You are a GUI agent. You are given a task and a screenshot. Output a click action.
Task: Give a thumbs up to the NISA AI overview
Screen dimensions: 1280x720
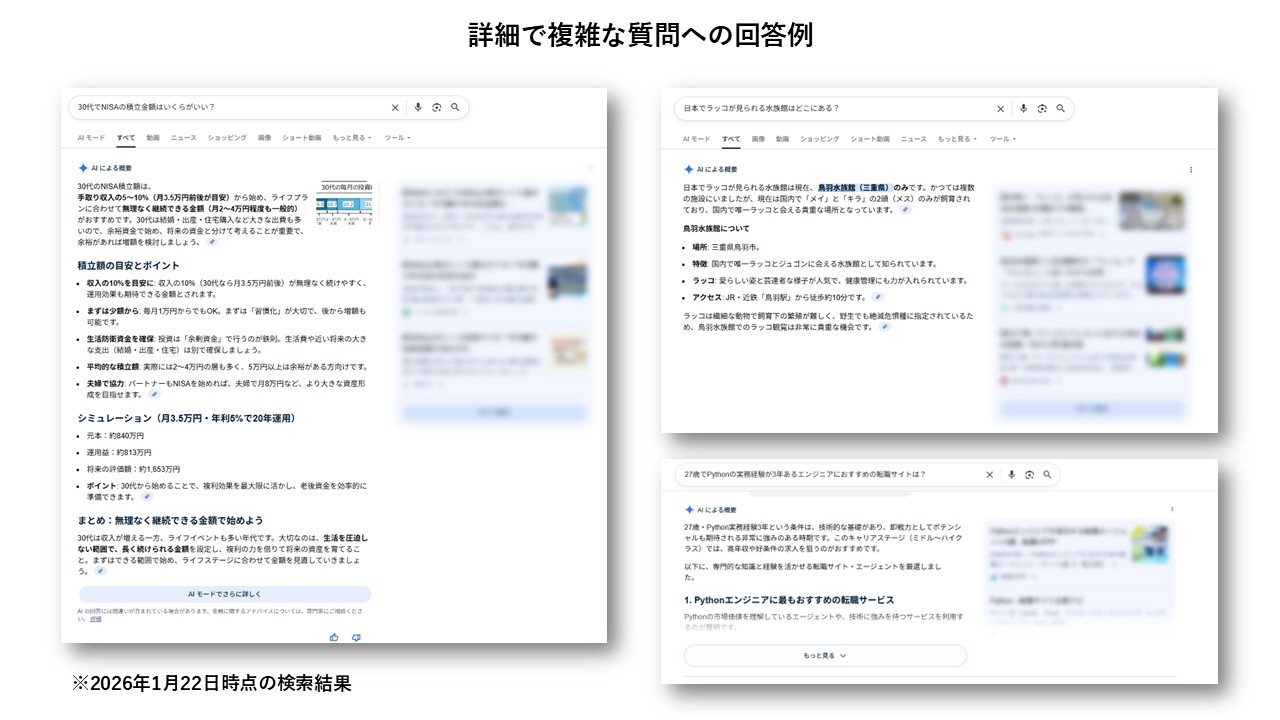(334, 637)
